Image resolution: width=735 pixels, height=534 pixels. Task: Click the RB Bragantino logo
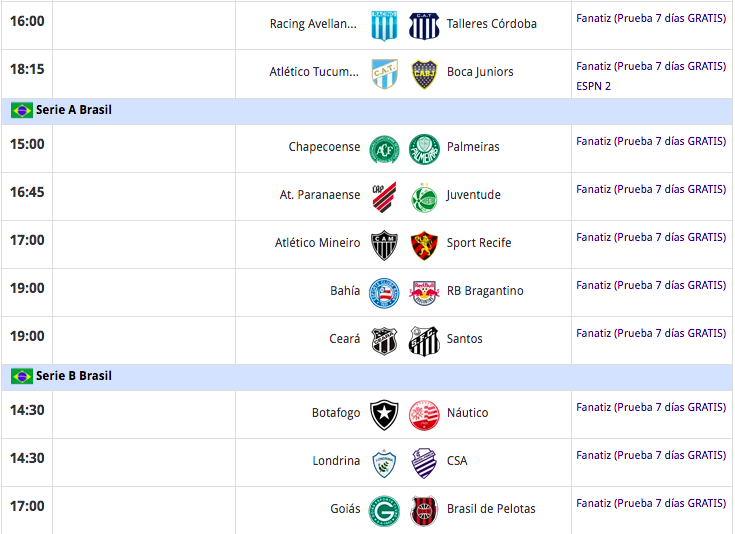pos(424,292)
